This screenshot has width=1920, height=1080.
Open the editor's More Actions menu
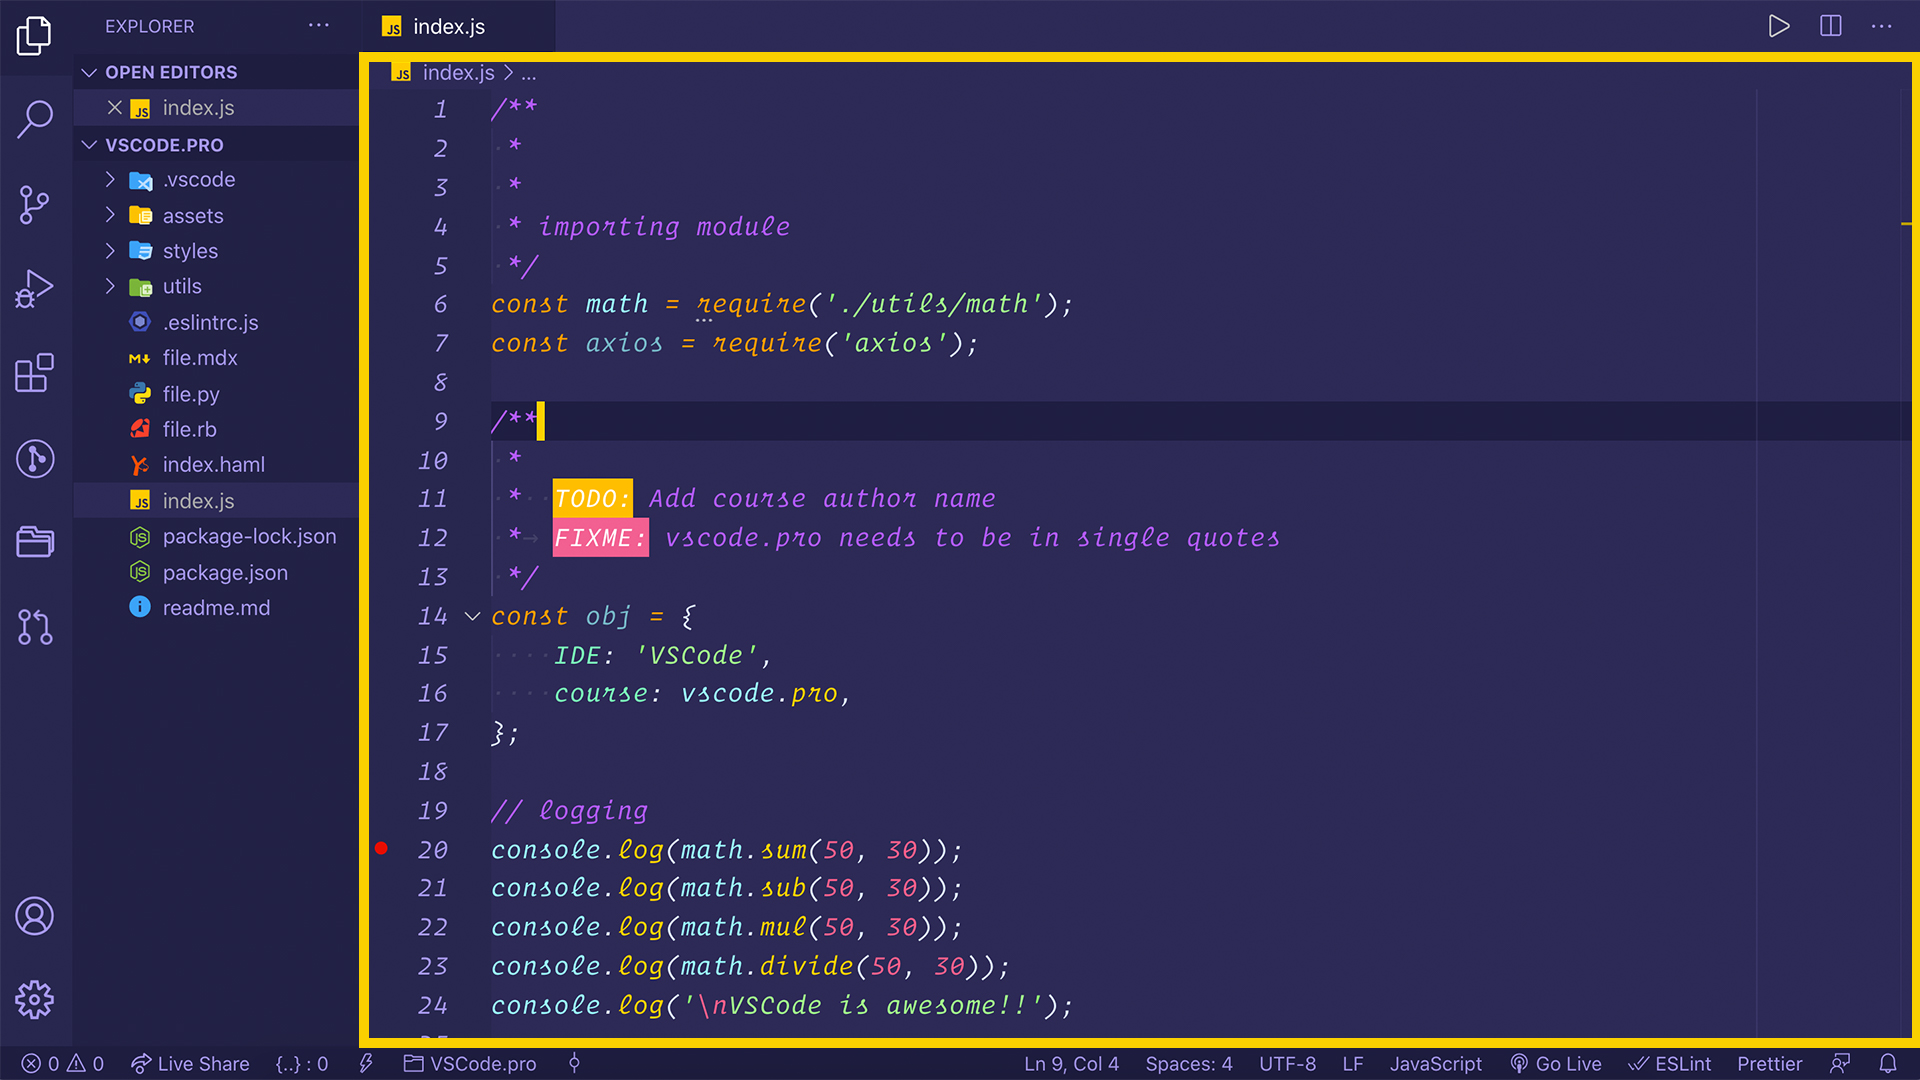pos(1880,26)
